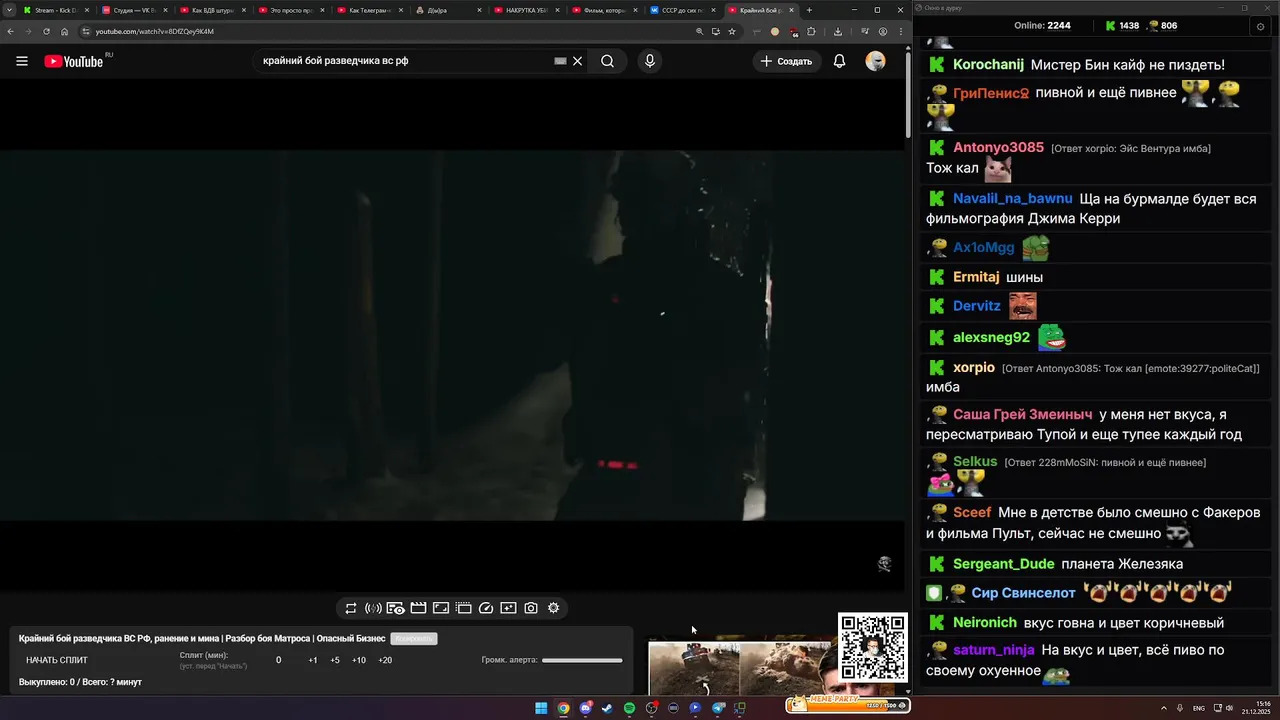
Task: Click the Online: 2244 viewer counter
Action: tap(1042, 26)
